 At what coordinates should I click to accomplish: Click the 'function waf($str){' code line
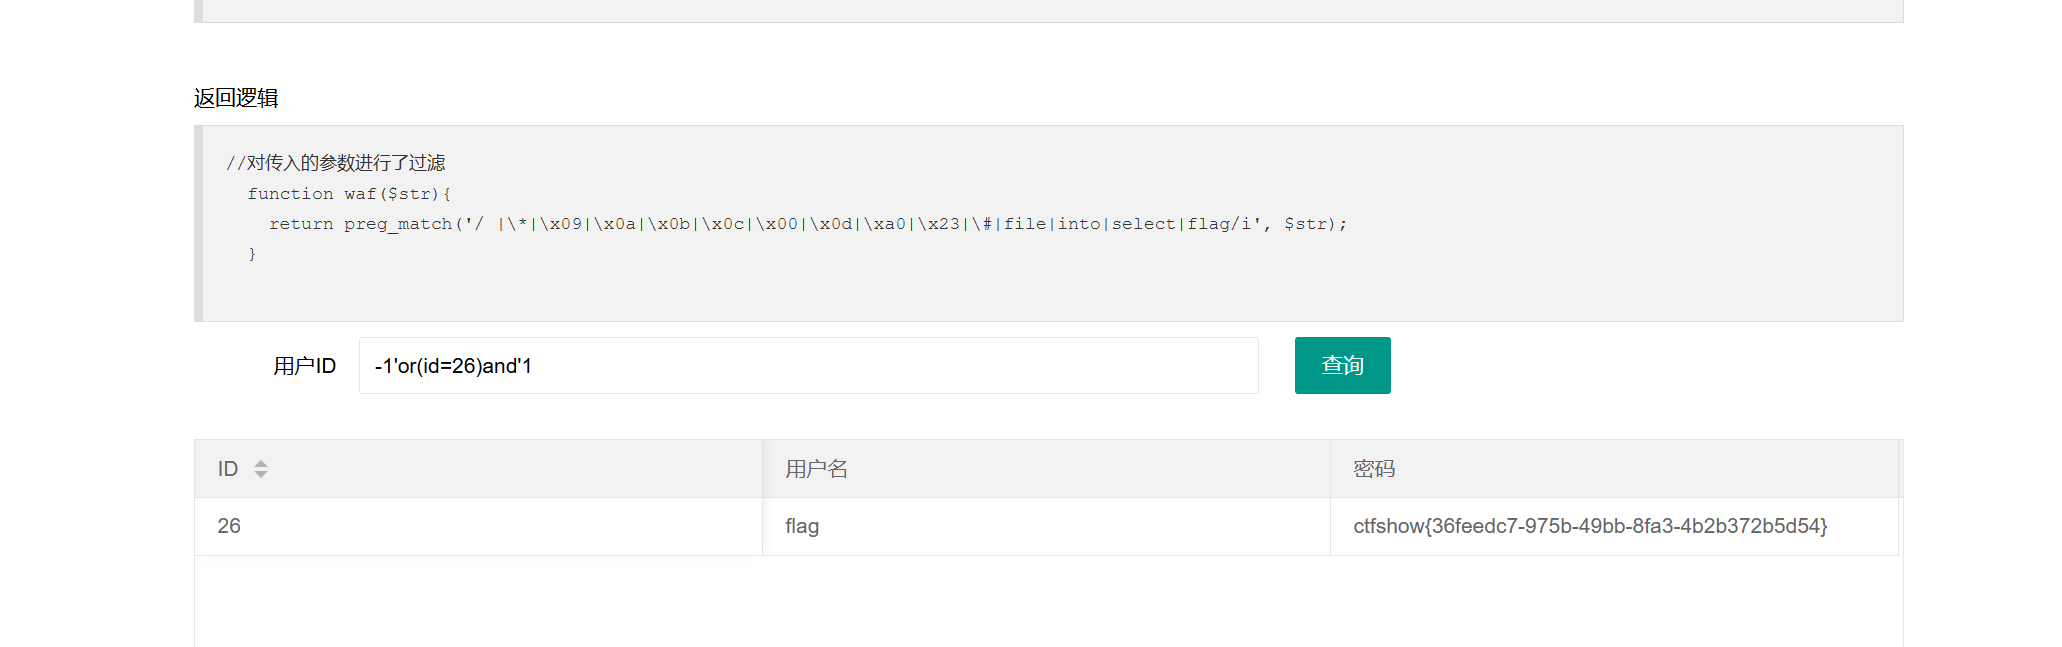[350, 194]
